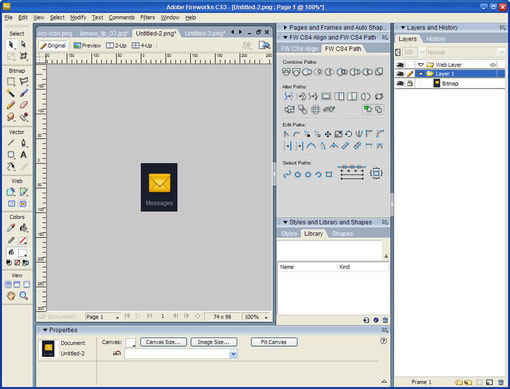The height and width of the screenshot is (389, 510).
Task: Select the Hand tool
Action: pyautogui.click(x=11, y=295)
